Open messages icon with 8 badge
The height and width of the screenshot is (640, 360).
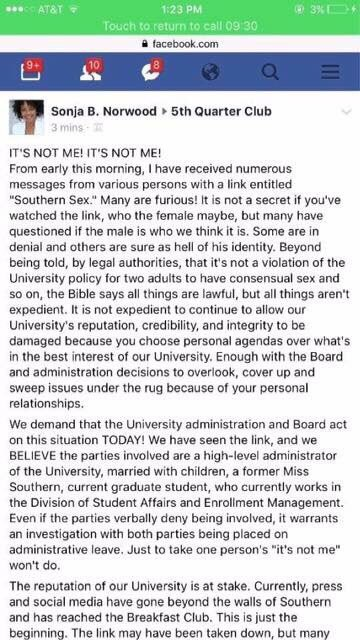coord(152,71)
